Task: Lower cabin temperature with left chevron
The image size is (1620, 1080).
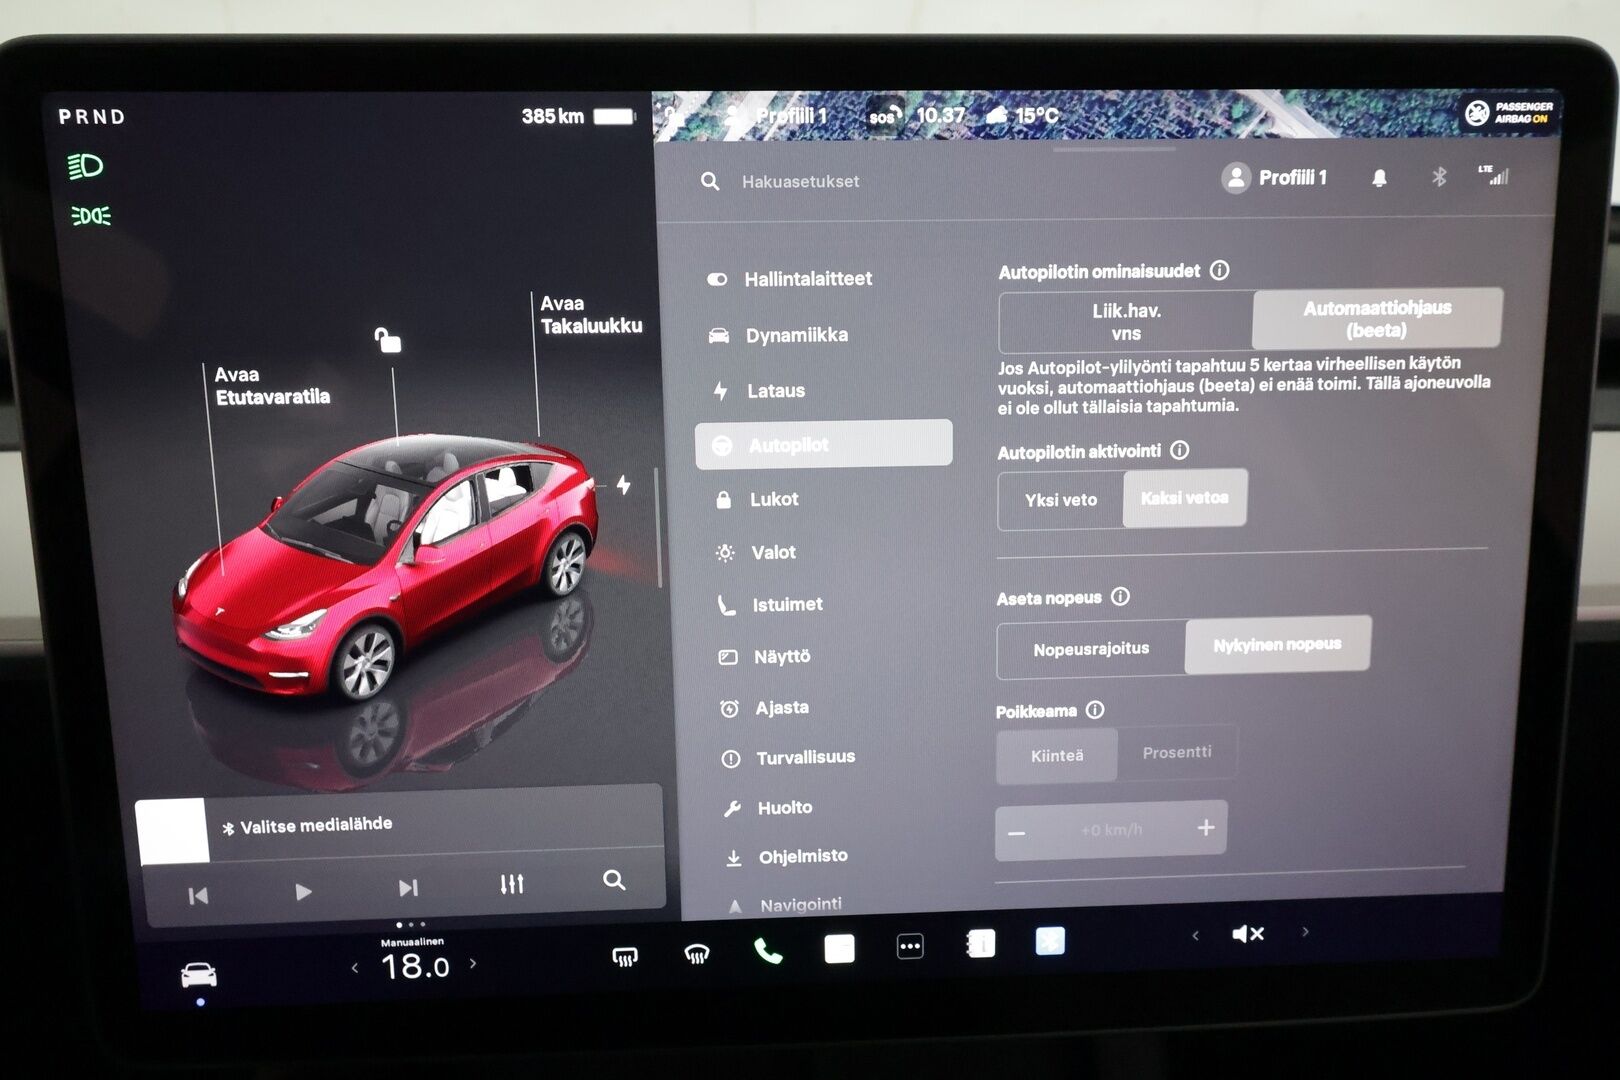Action: (355, 967)
